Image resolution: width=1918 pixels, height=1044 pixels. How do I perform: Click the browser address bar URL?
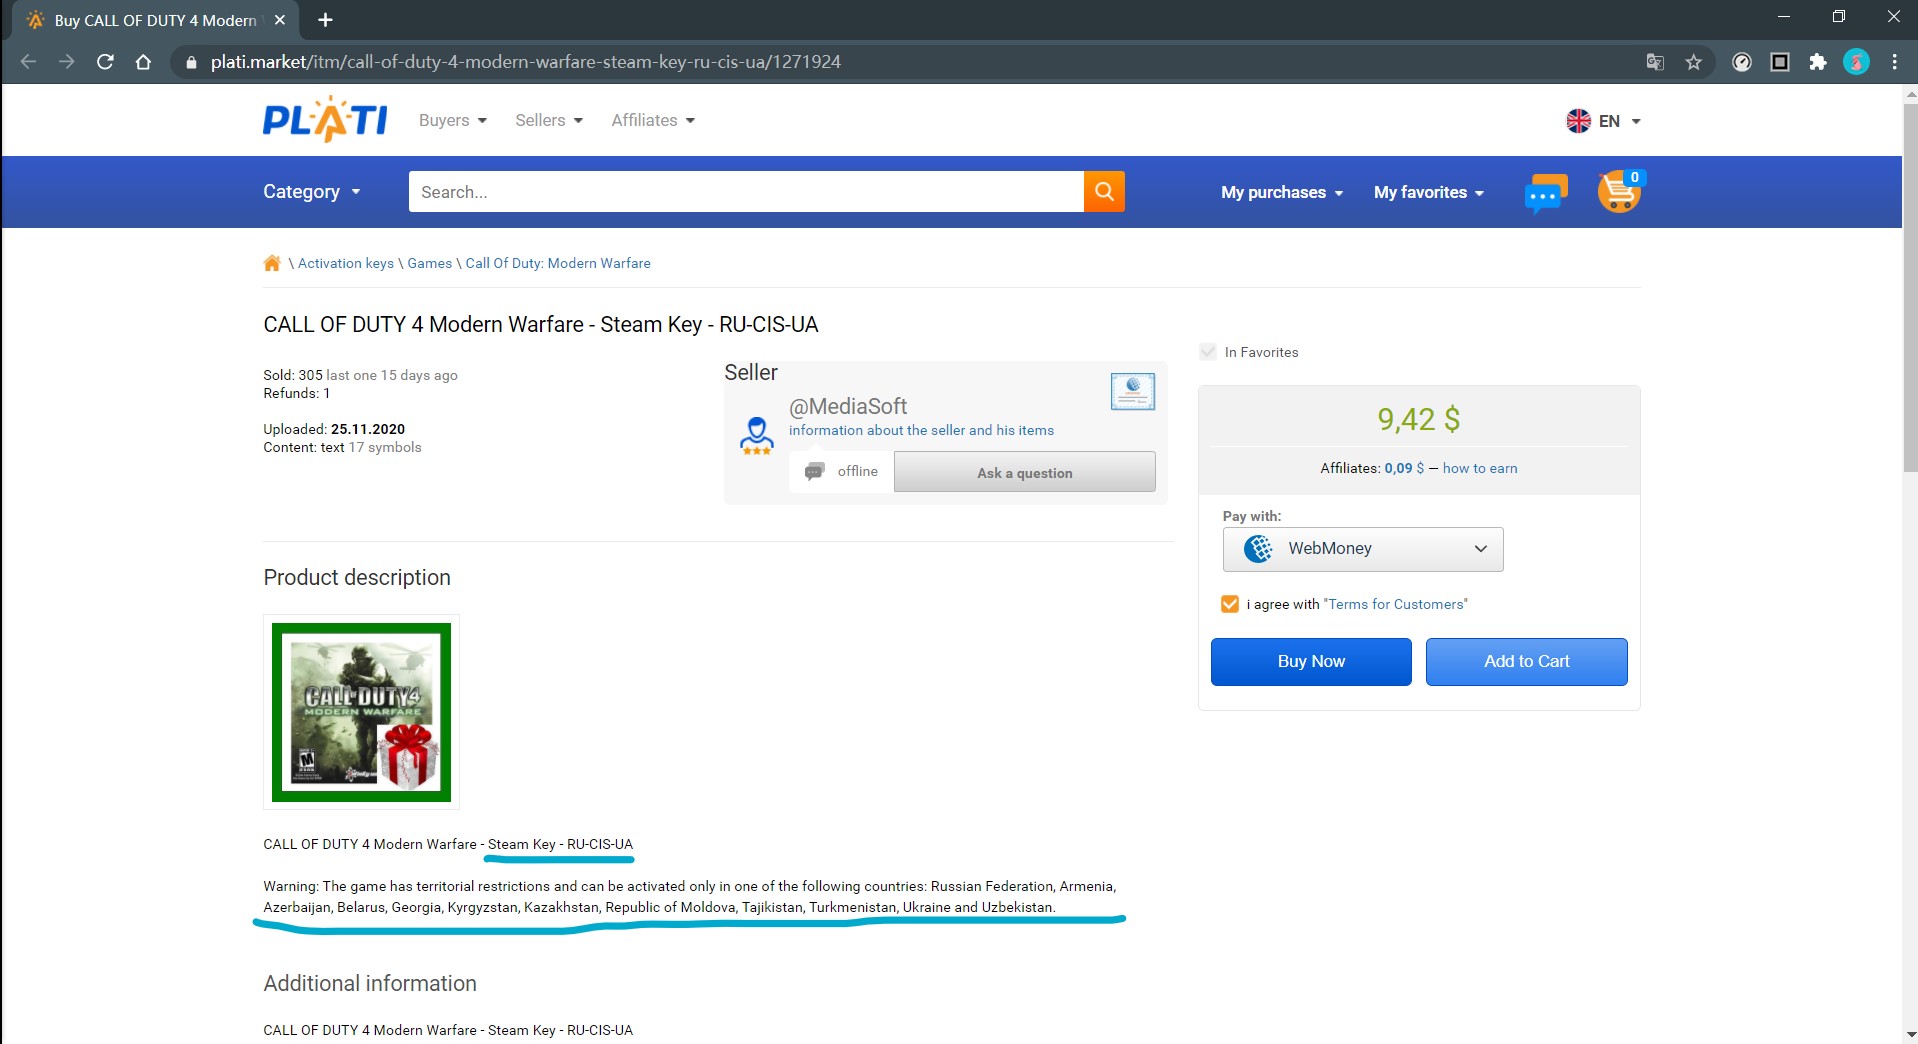(526, 62)
